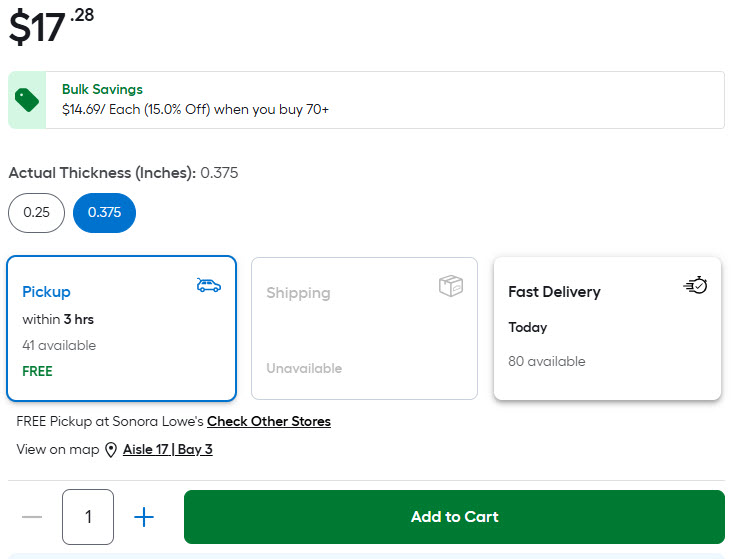Viewport: 732px width, 559px height.
Task: Decrease quantity with the minus icon
Action: [32, 517]
